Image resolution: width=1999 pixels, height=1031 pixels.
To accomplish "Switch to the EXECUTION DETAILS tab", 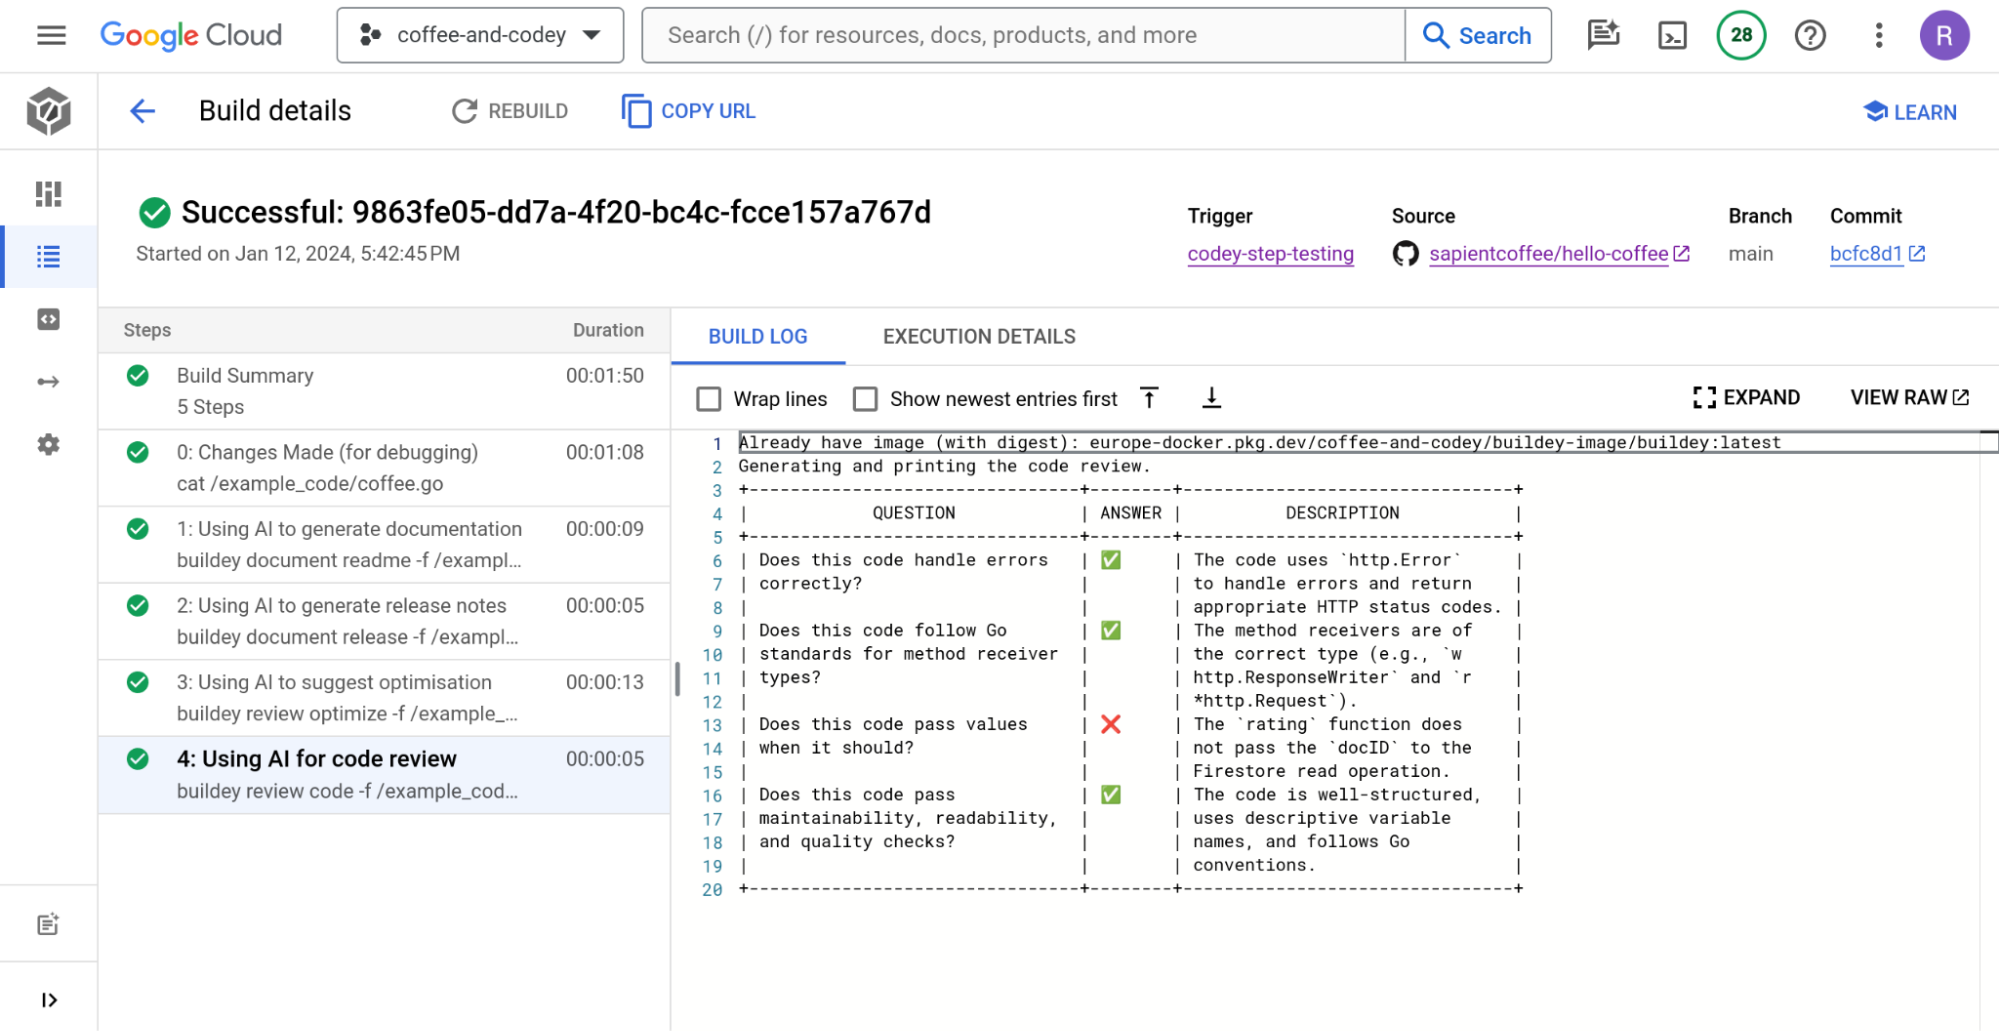I will coord(979,336).
